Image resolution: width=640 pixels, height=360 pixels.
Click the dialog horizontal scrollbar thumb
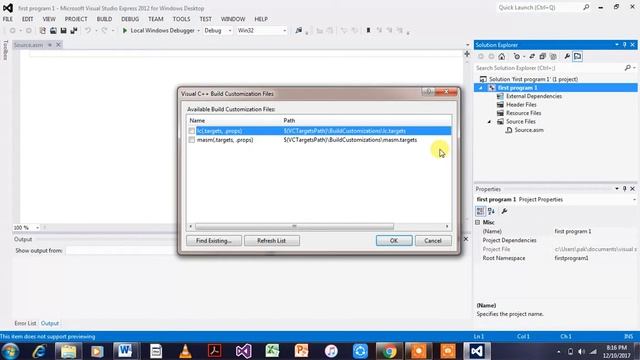[294, 226]
